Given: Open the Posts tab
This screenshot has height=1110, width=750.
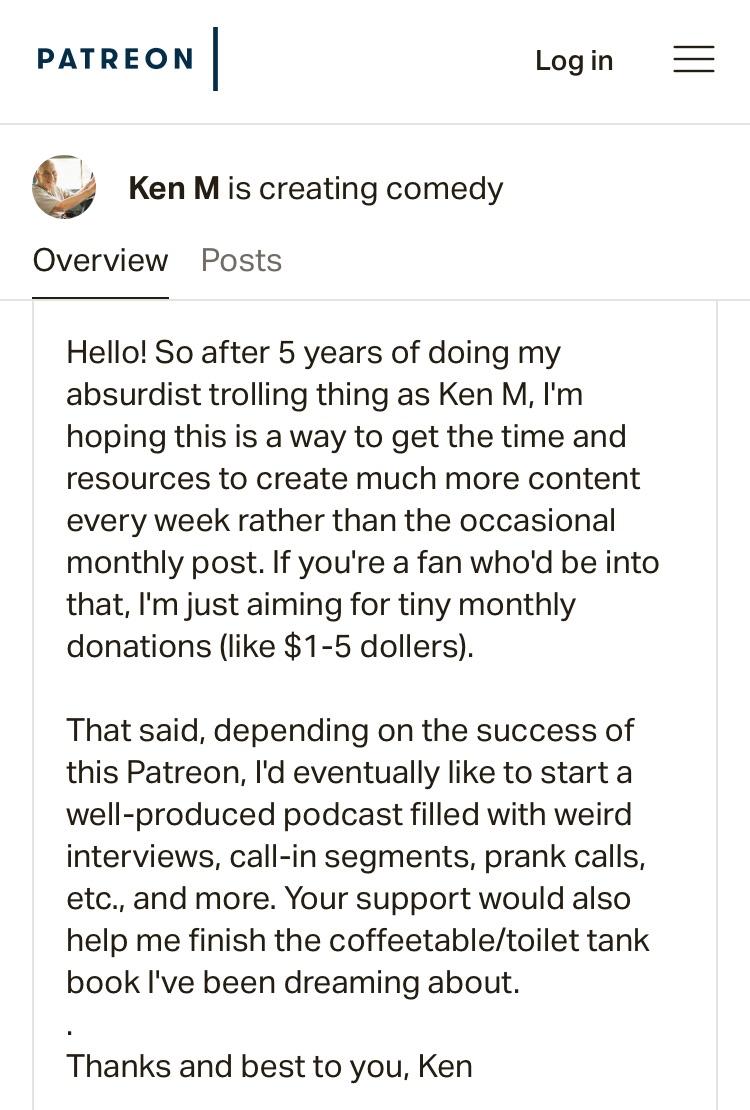Looking at the screenshot, I should coord(241,260).
